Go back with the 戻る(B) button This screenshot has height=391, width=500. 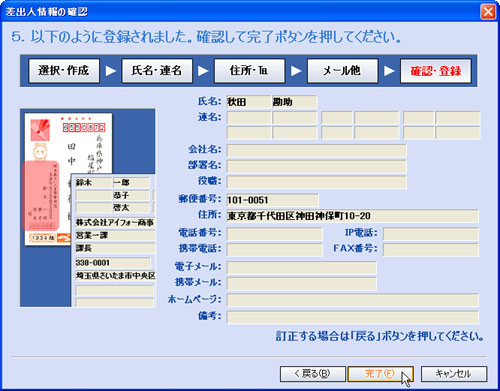pyautogui.click(x=313, y=374)
